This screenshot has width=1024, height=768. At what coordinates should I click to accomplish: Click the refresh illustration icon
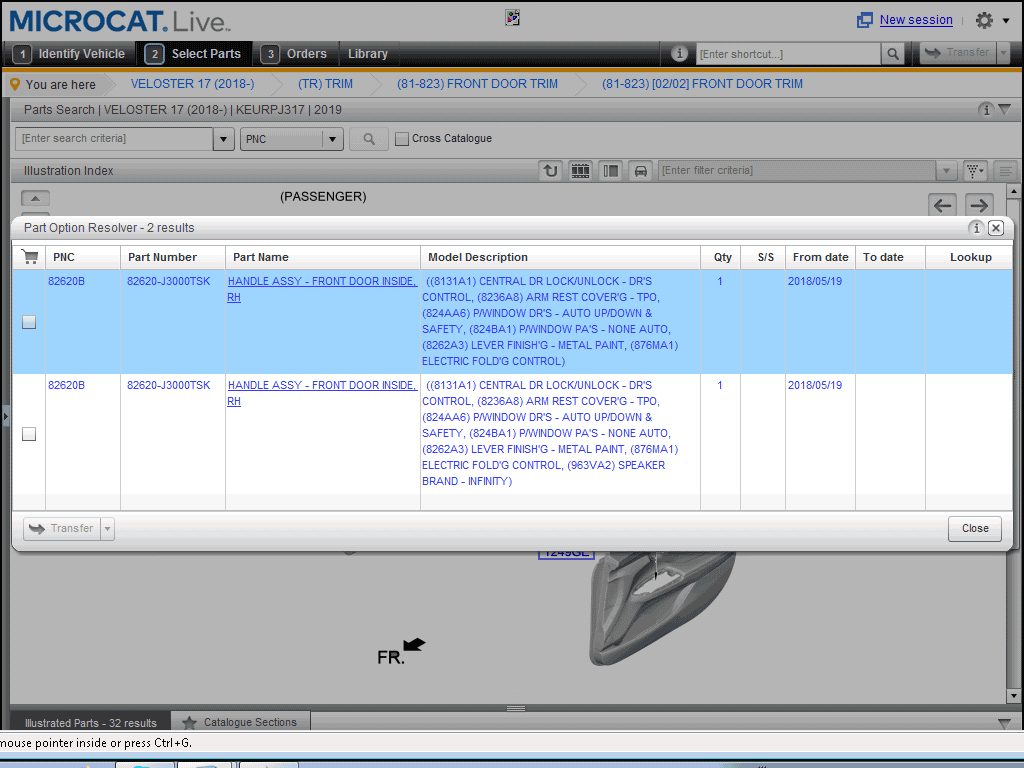coord(551,170)
